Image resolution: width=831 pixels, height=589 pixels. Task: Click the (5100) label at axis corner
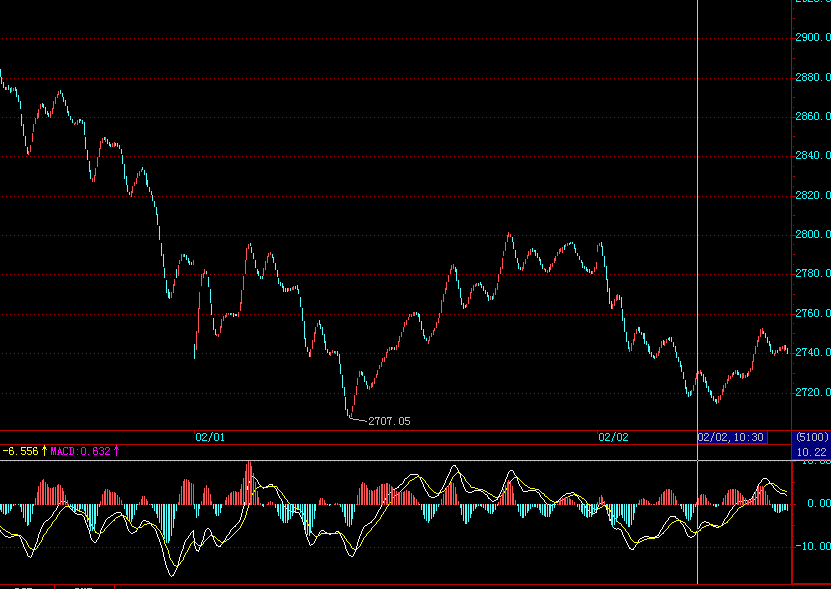click(x=811, y=437)
